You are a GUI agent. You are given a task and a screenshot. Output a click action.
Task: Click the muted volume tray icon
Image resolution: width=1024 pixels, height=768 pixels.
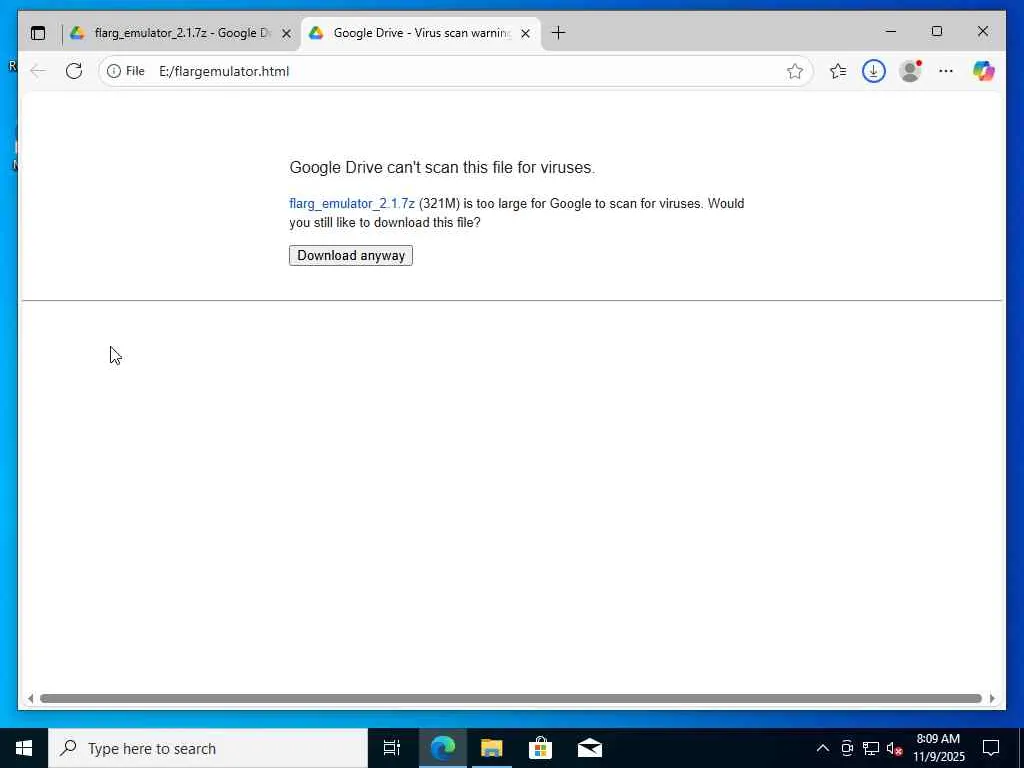coord(894,748)
